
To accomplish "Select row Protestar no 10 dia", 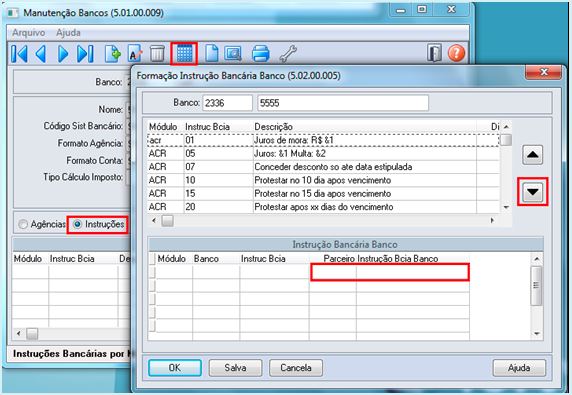I will pos(323,180).
